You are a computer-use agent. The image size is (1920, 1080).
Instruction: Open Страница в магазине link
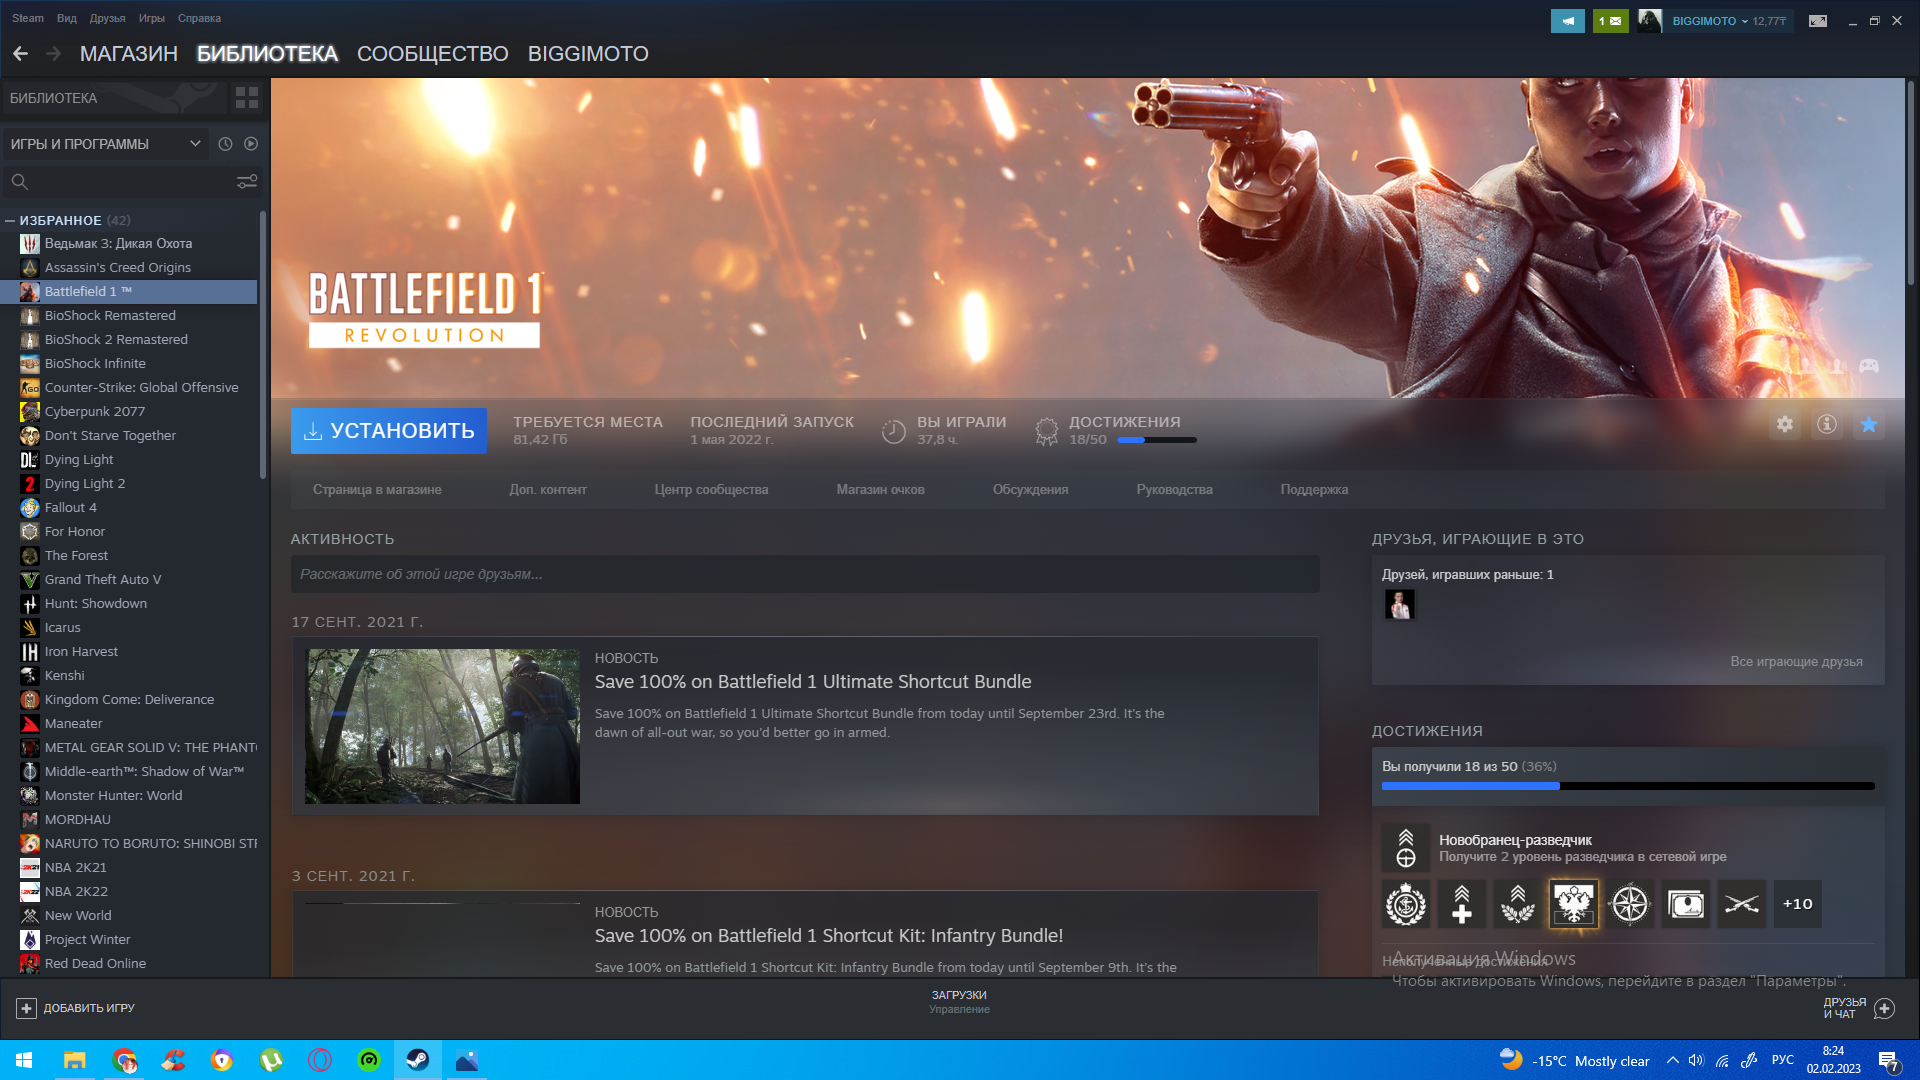click(377, 490)
